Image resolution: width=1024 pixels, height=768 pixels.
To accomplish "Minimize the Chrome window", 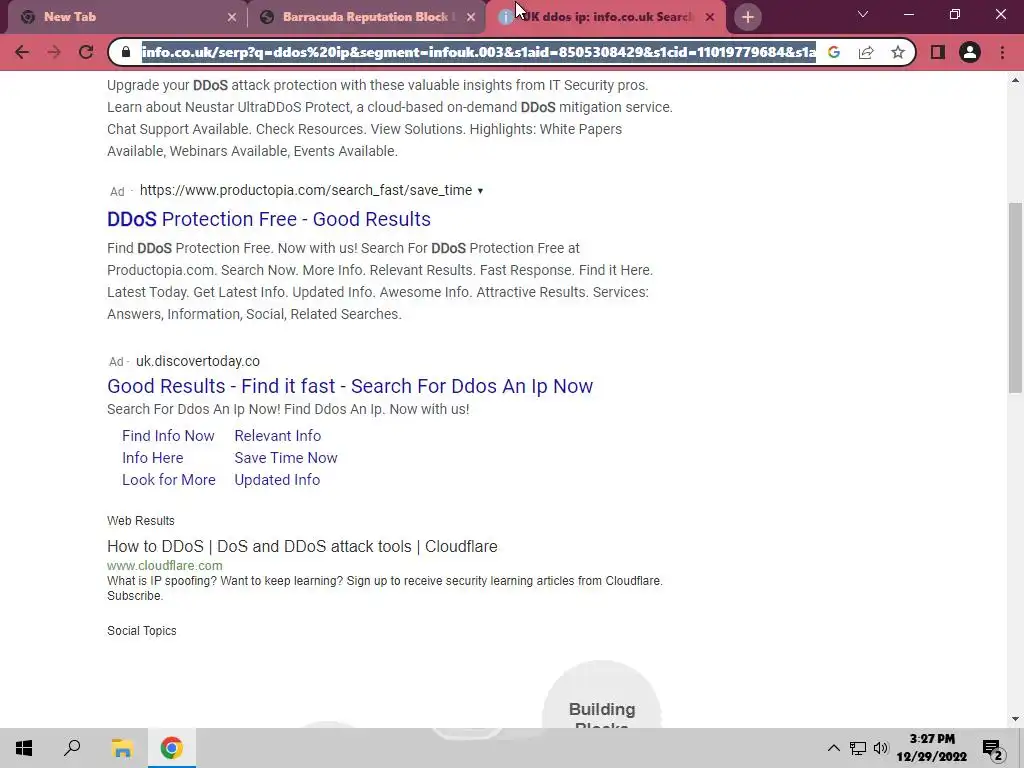I will (x=908, y=14).
